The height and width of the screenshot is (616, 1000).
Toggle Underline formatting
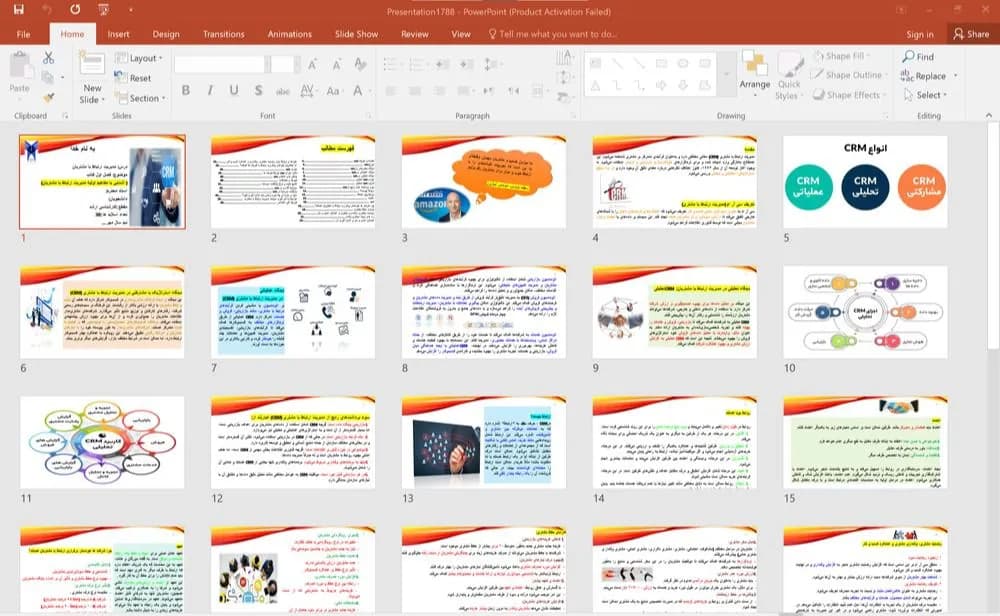click(x=234, y=91)
